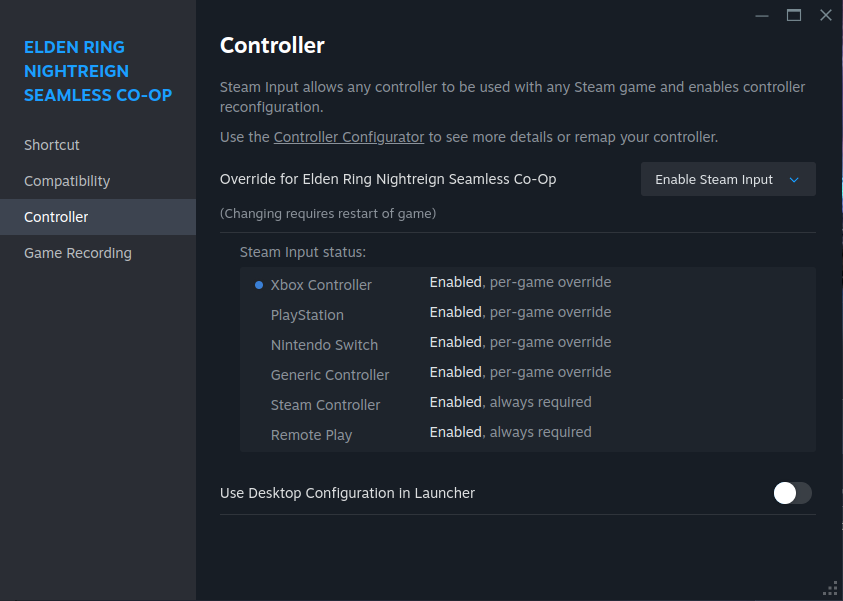Select the Xbox Controller status row
The height and width of the screenshot is (601, 843).
pyautogui.click(x=321, y=285)
